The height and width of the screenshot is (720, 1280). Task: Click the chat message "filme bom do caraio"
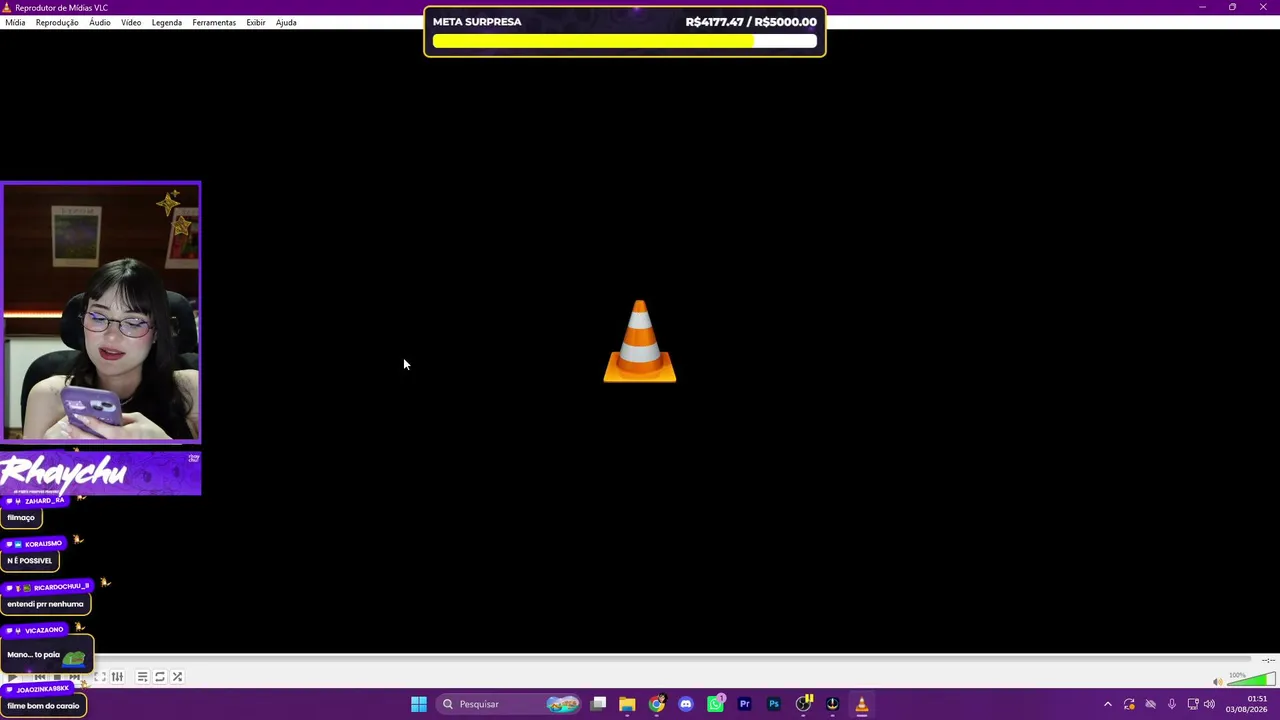tap(43, 706)
